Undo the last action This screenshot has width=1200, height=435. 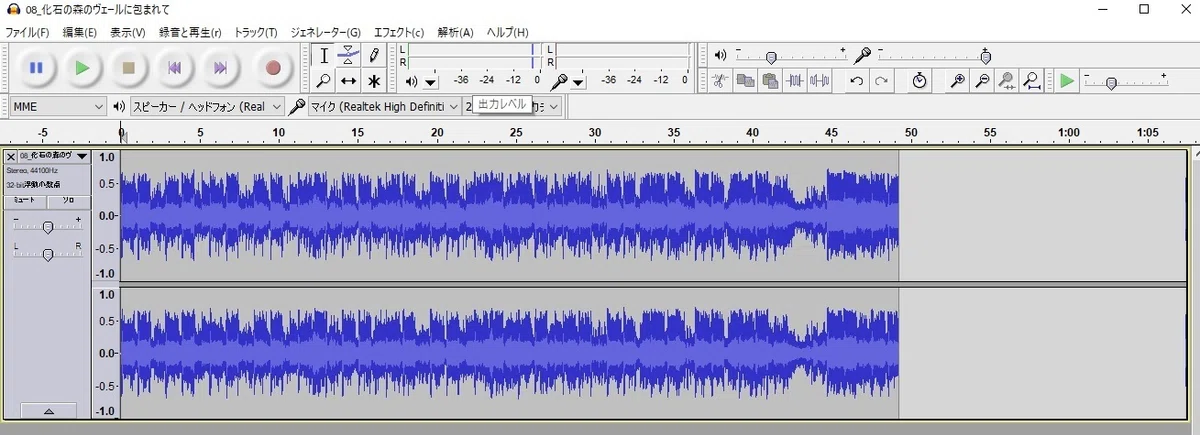pyautogui.click(x=857, y=81)
